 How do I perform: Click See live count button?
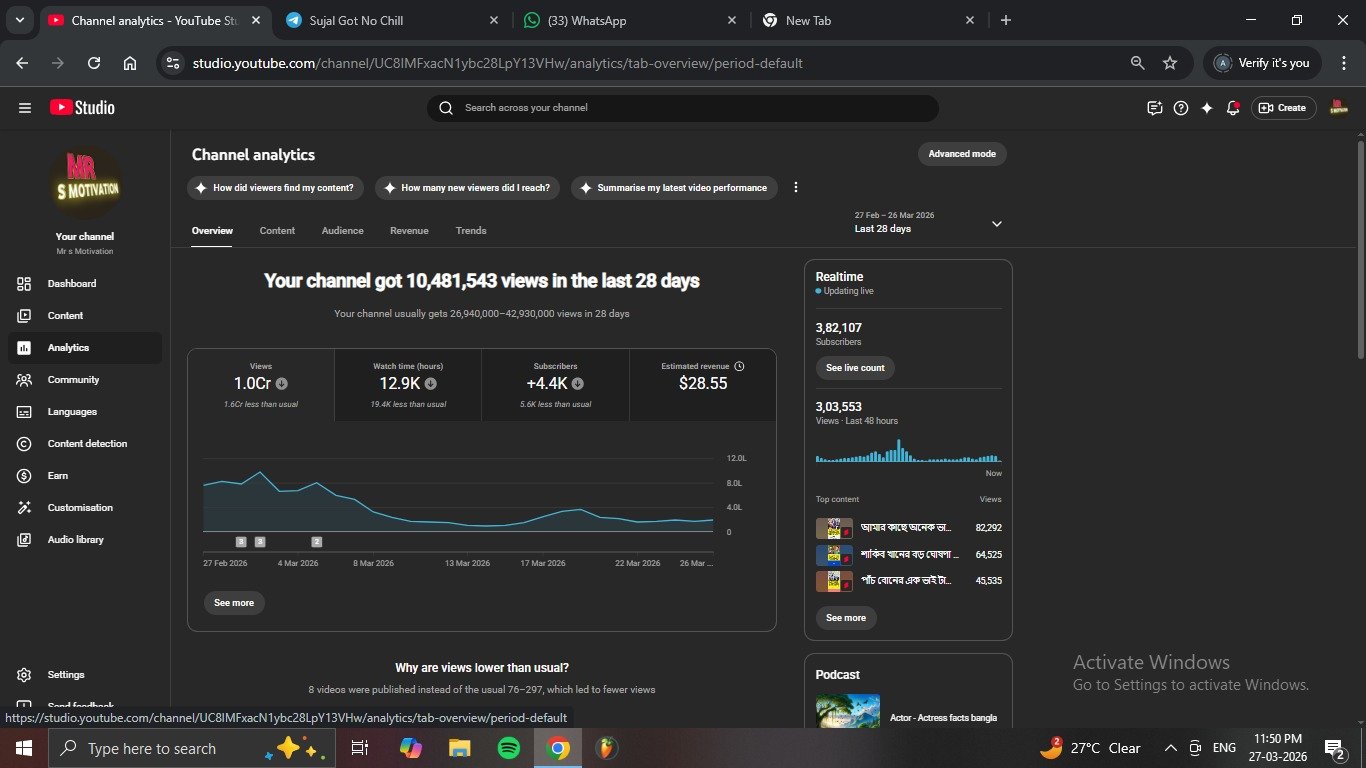(x=855, y=368)
